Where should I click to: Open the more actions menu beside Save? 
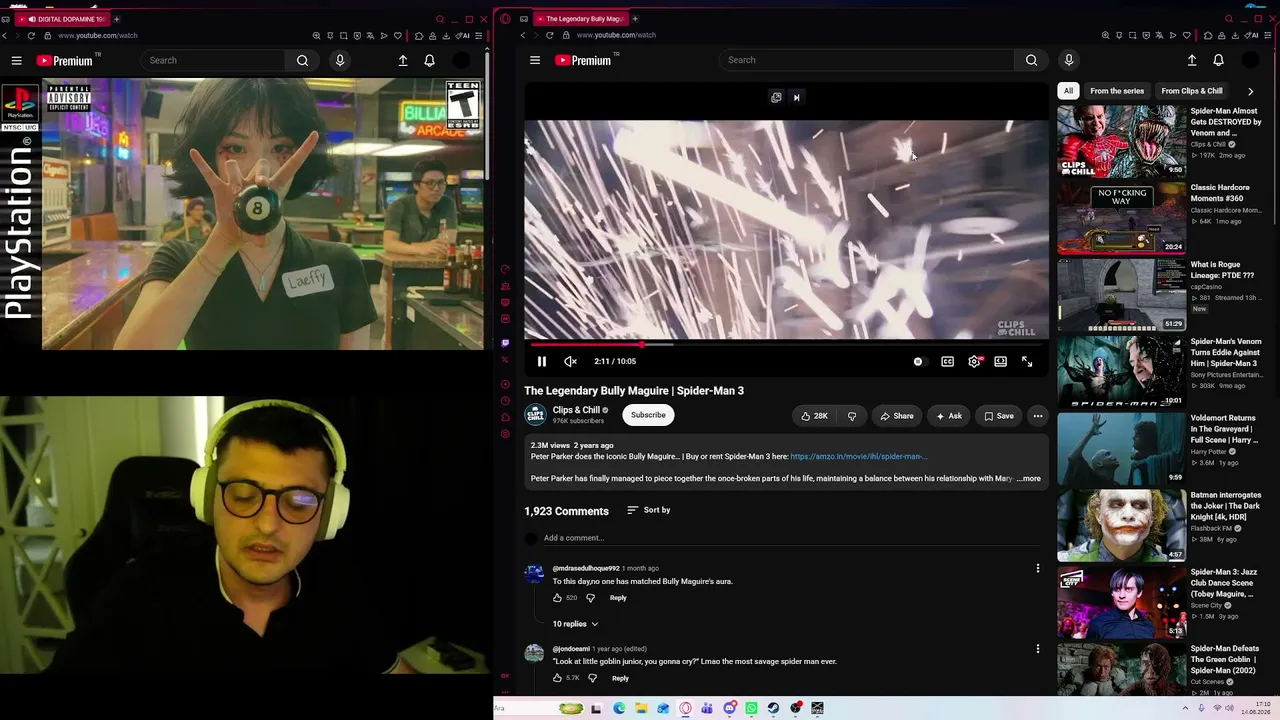pos(1038,416)
